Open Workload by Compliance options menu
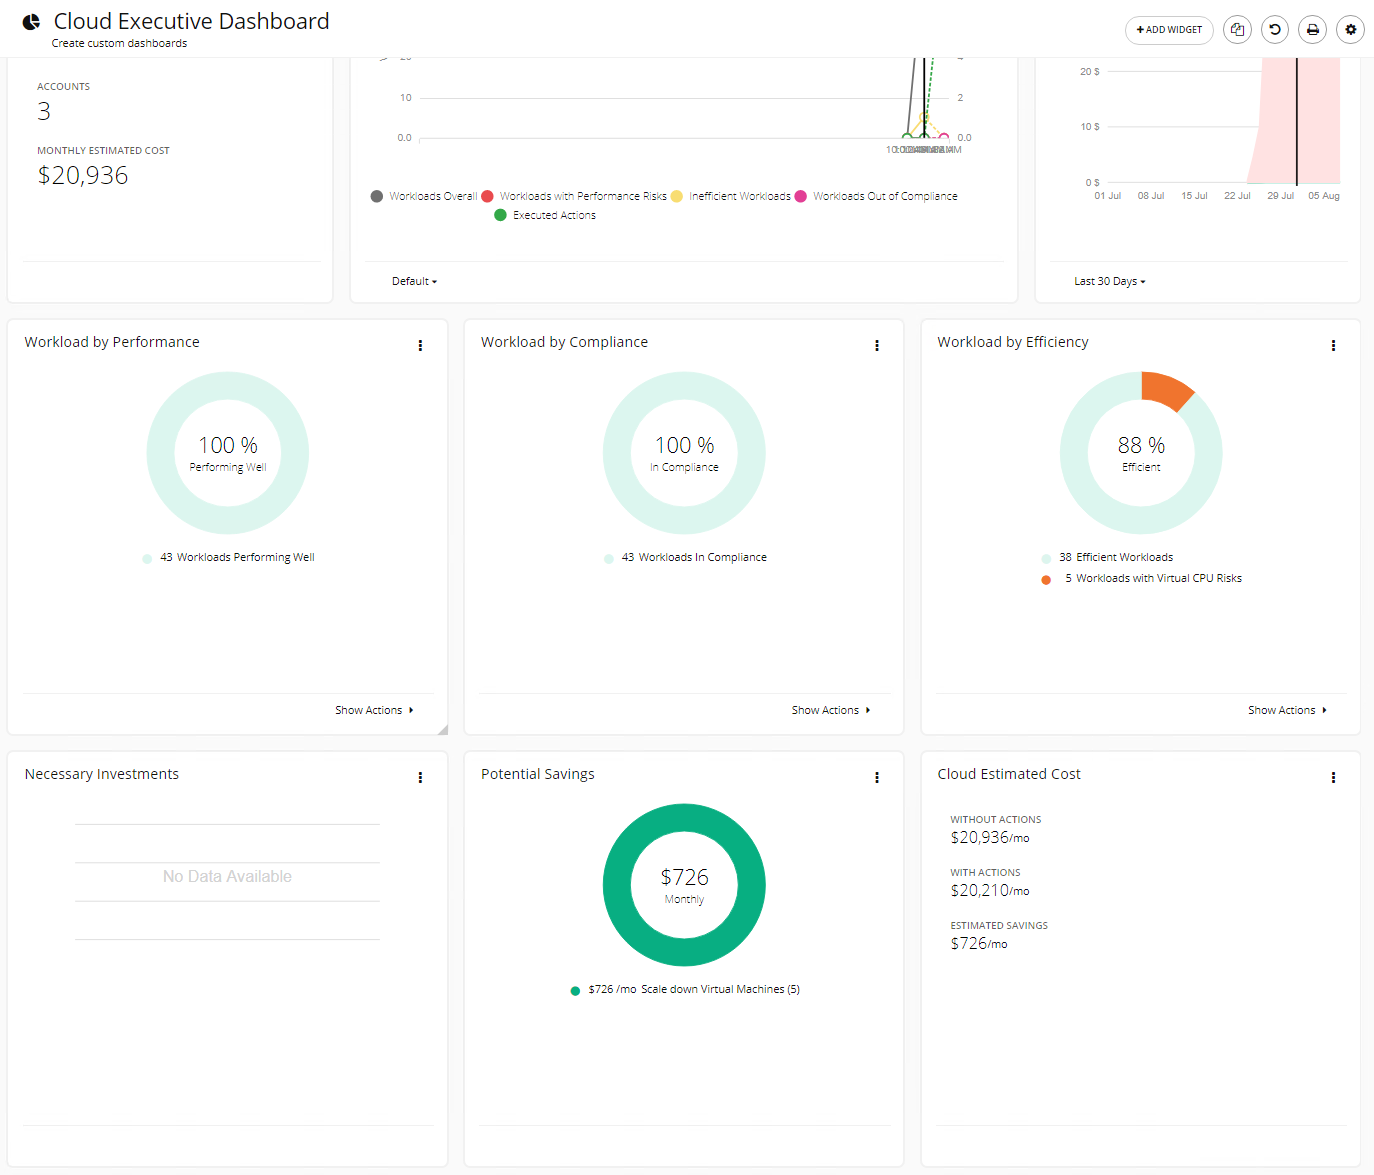This screenshot has height=1175, width=1374. 877,345
